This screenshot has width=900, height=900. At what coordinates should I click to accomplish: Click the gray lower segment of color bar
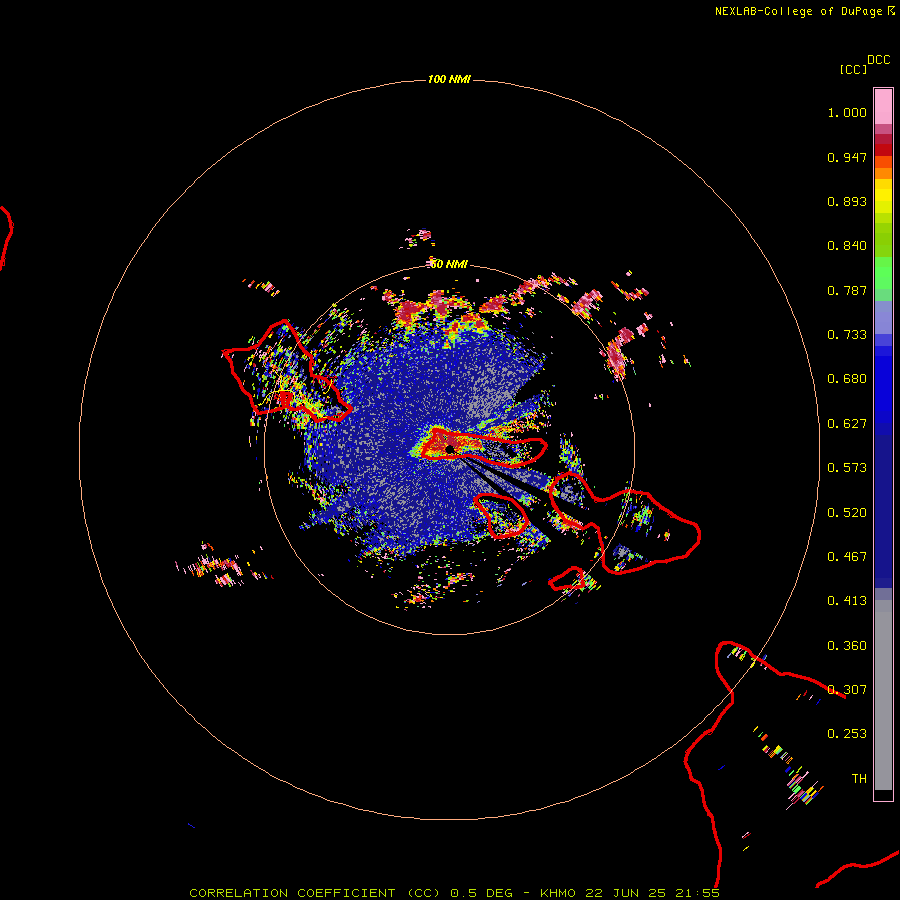pos(883,695)
